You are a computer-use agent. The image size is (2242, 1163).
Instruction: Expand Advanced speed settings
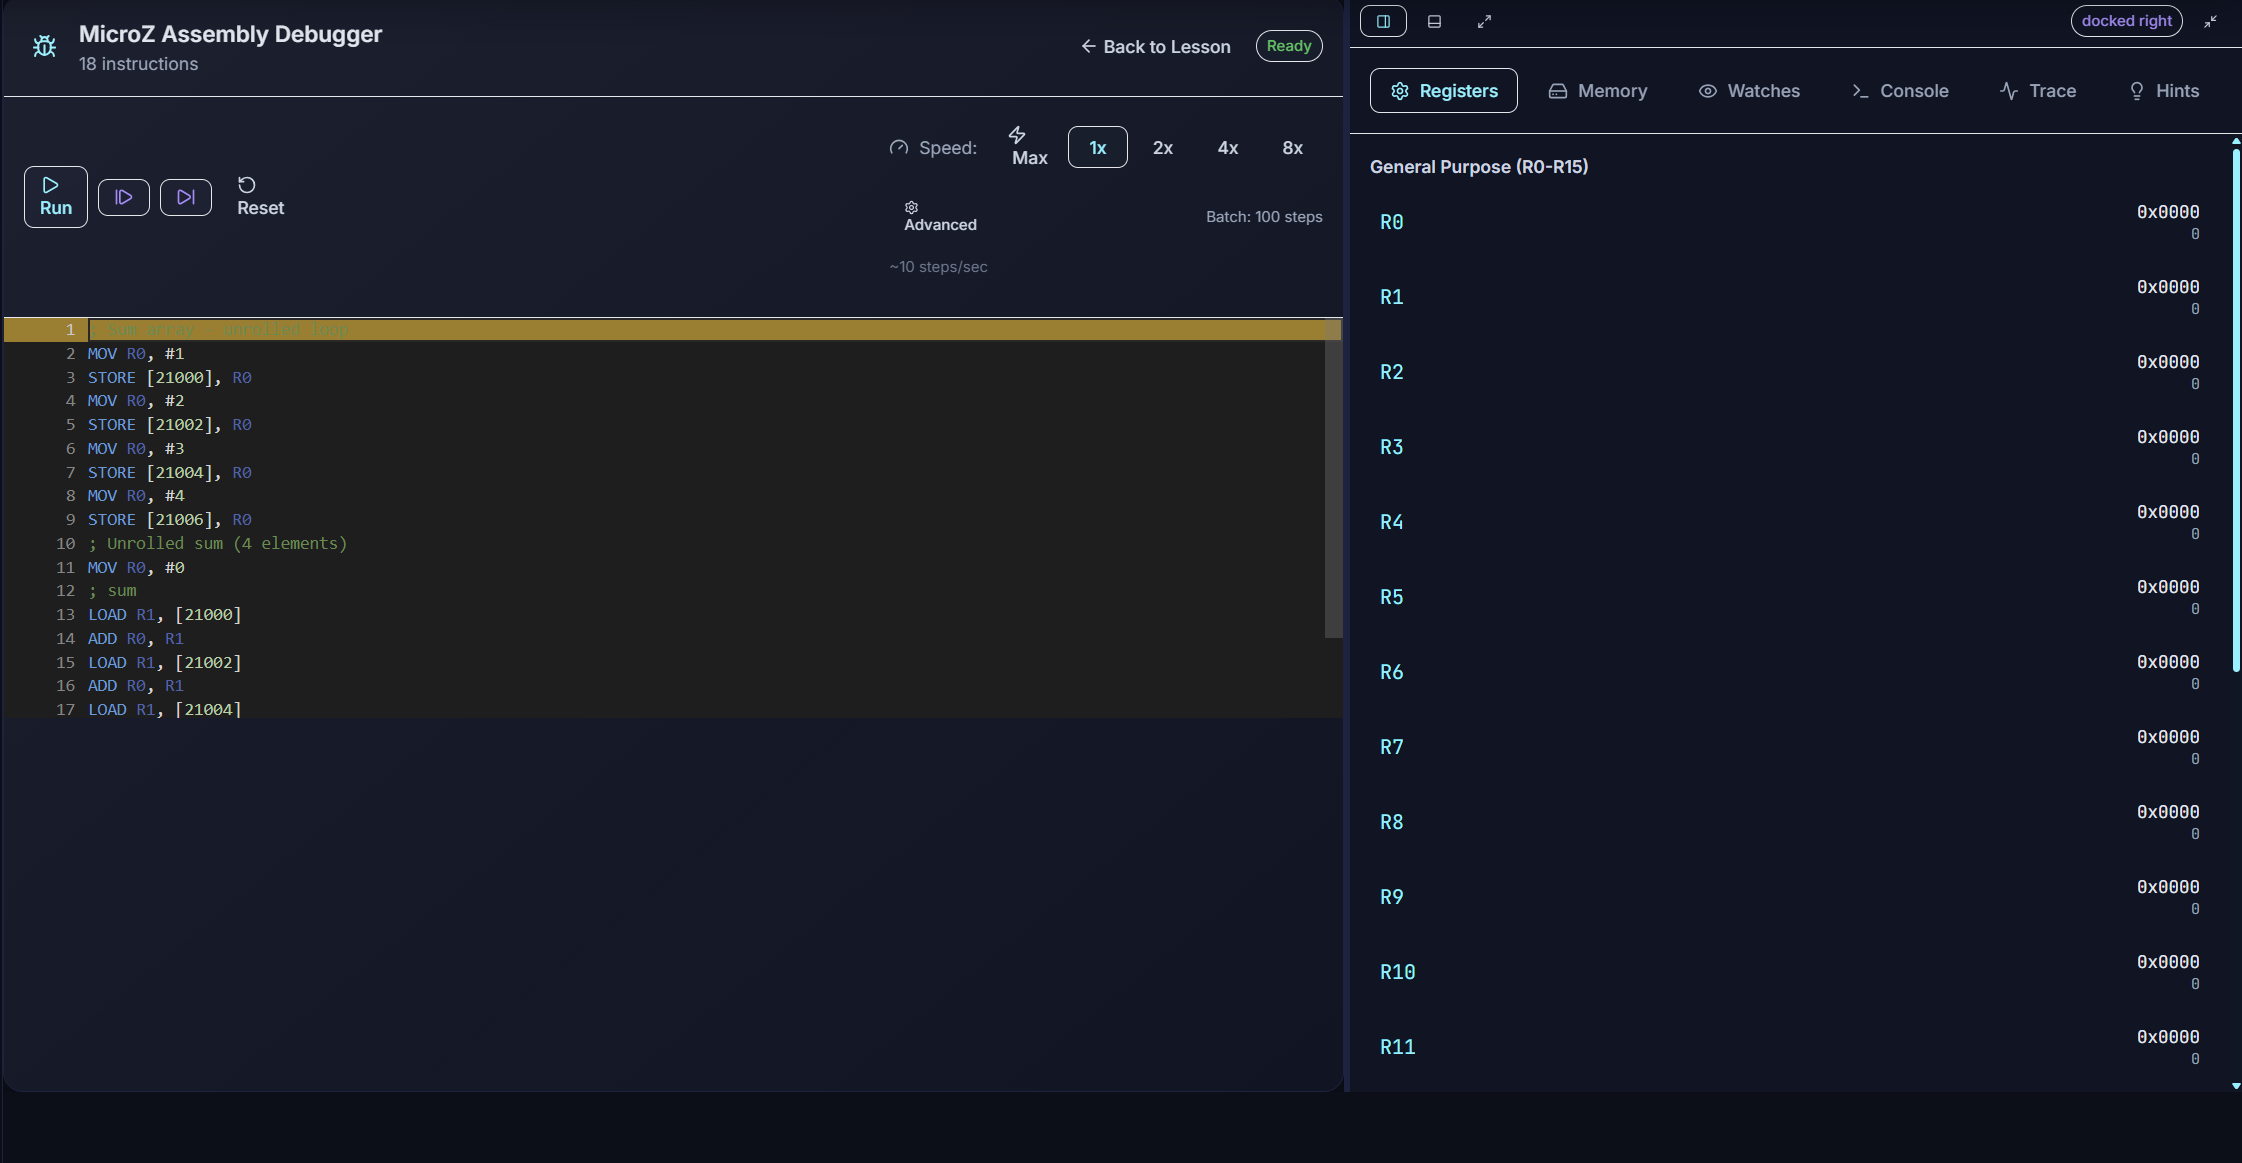pos(939,216)
